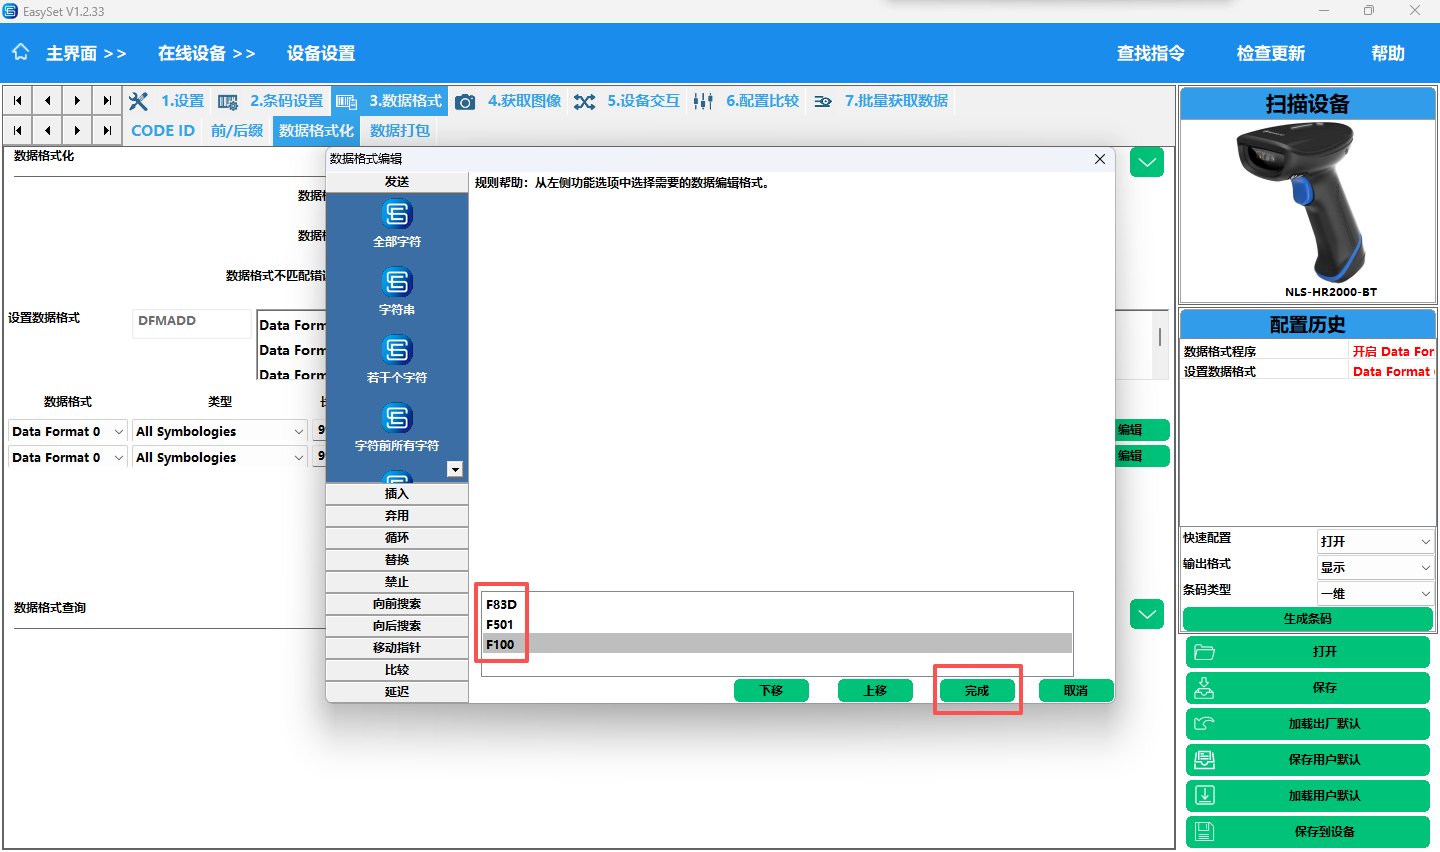This screenshot has height=852, width=1440.
Task: Click the DFMADD input field
Action: coord(192,322)
